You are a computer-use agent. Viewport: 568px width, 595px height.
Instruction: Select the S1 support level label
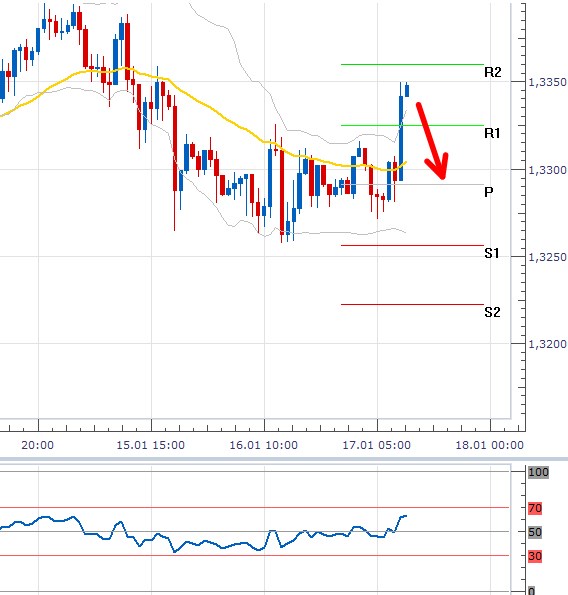[492, 253]
